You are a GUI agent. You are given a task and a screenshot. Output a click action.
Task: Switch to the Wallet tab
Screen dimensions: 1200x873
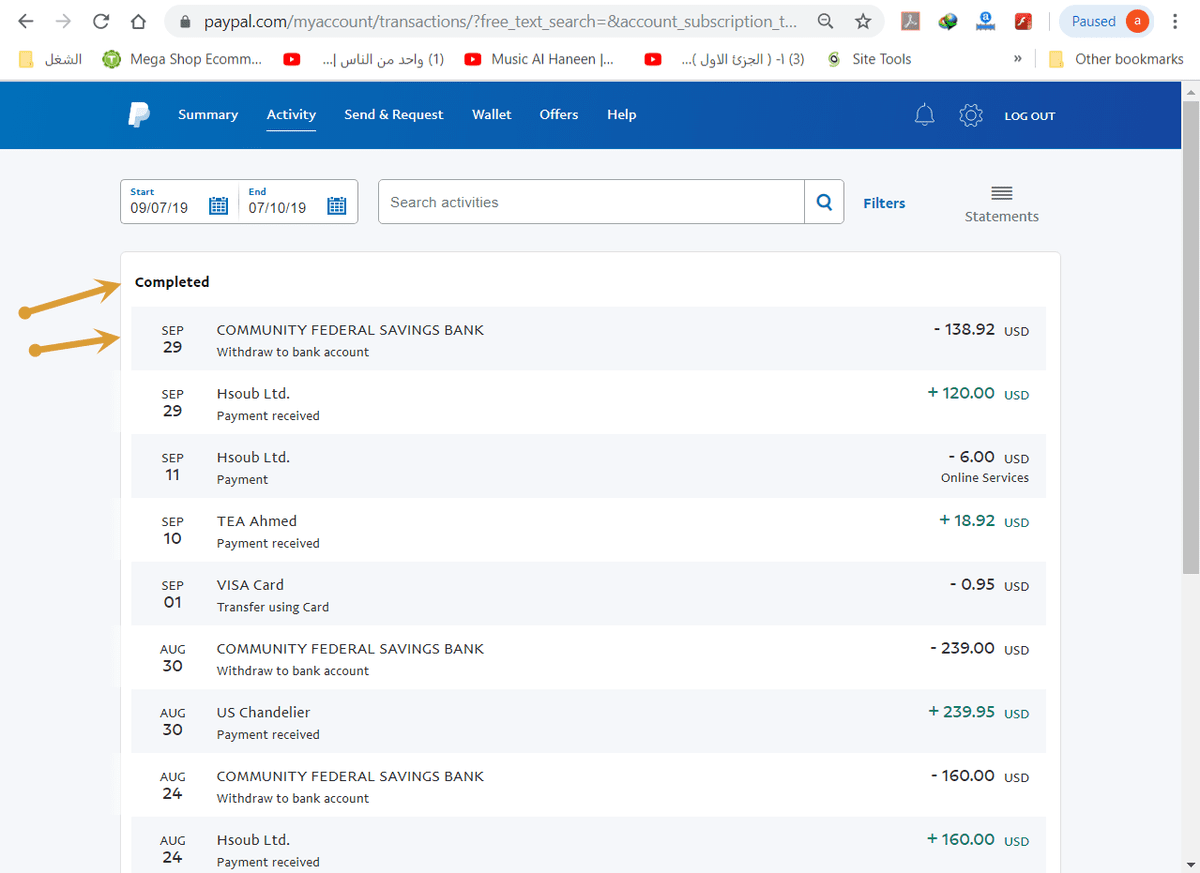click(x=491, y=115)
